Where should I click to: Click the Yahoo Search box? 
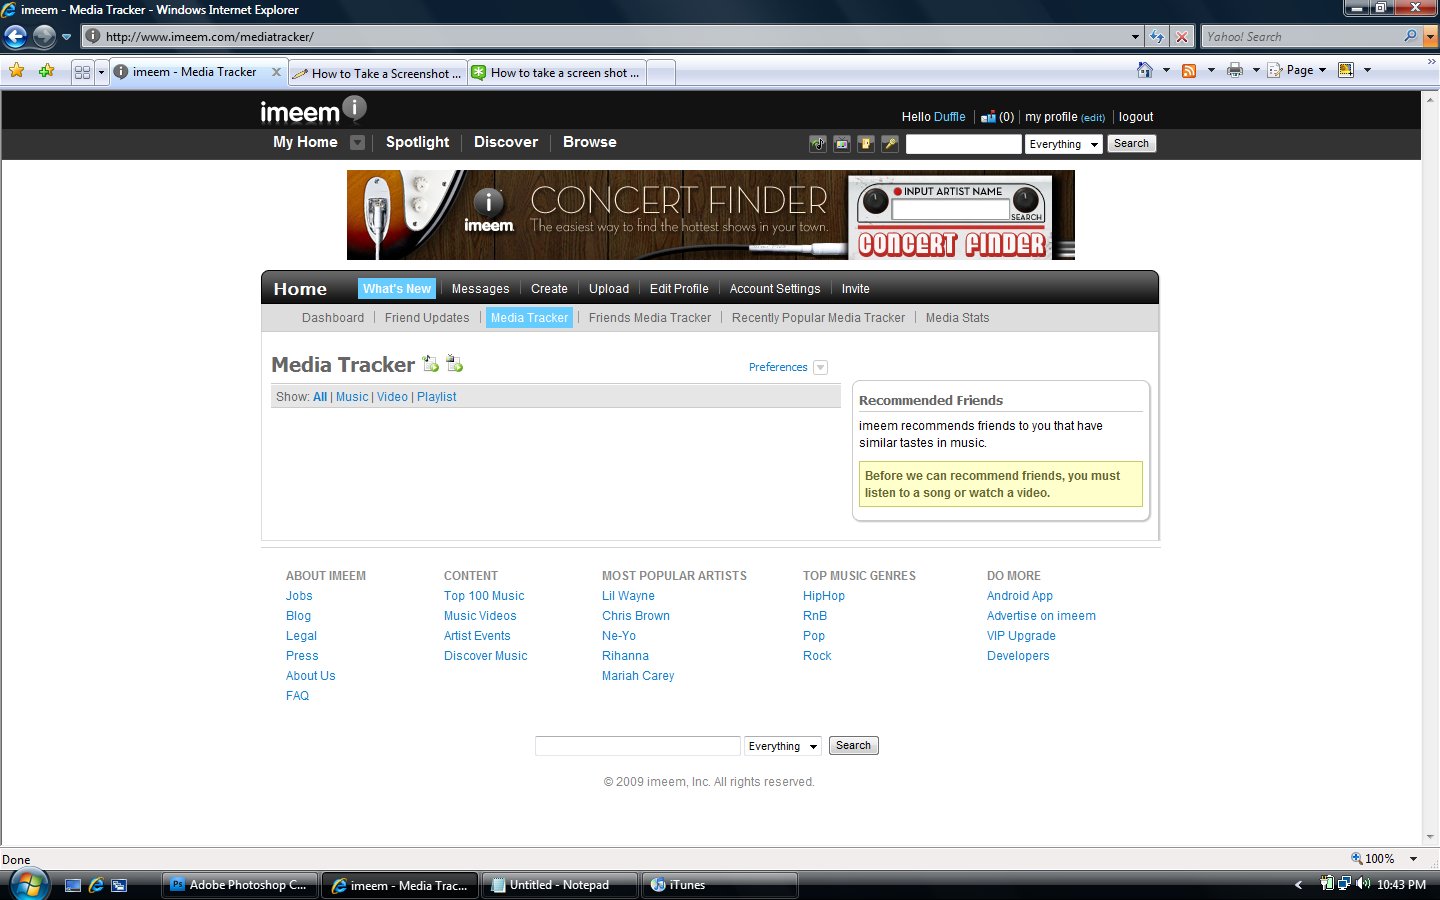(x=1301, y=37)
